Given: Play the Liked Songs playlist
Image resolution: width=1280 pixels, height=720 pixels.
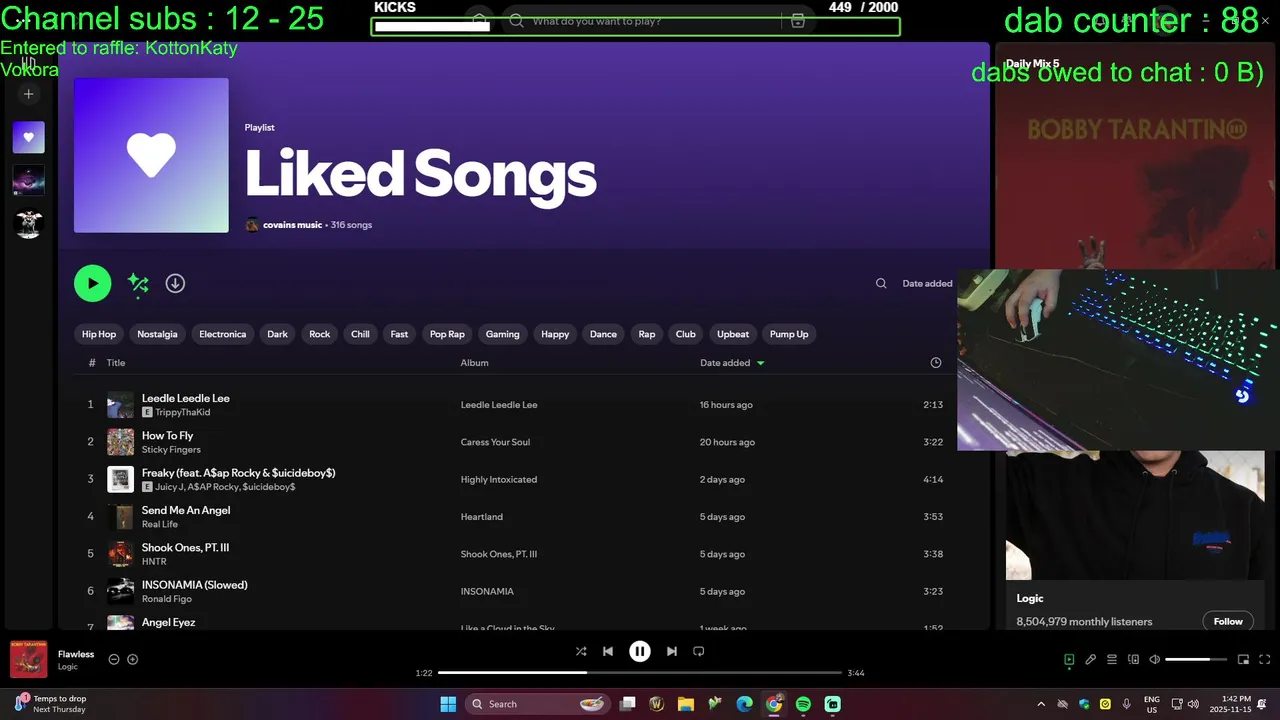Looking at the screenshot, I should tap(92, 283).
